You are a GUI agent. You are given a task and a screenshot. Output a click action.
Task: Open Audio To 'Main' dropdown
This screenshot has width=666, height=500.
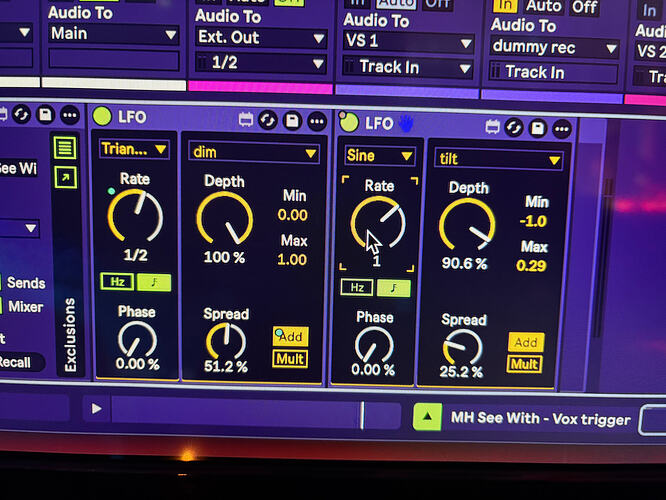pos(113,34)
